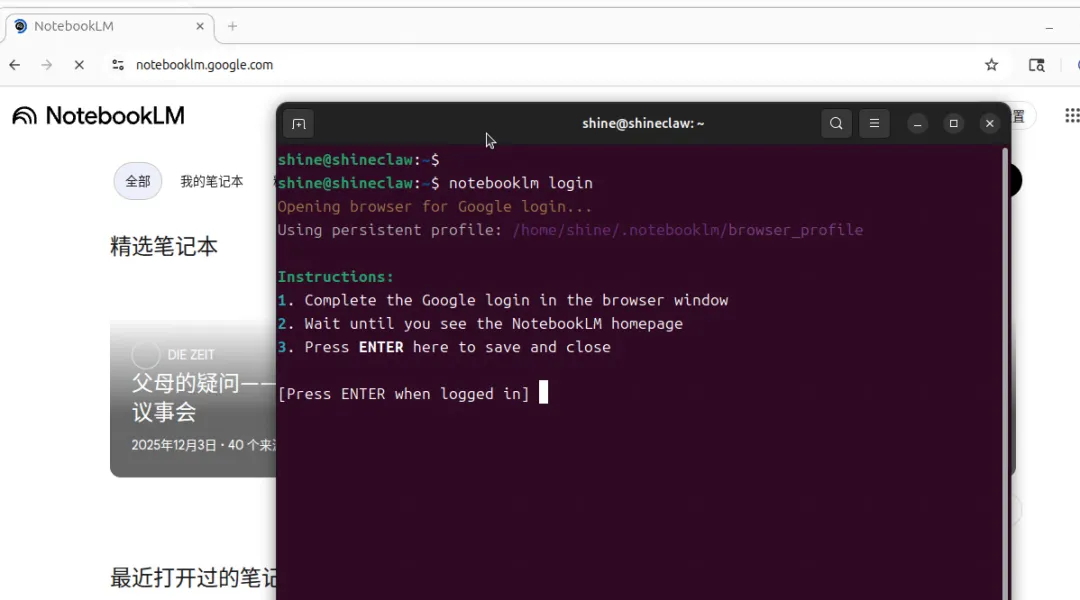The width and height of the screenshot is (1080, 600).
Task: Open Google apps grid
Action: pyautogui.click(x=1072, y=116)
